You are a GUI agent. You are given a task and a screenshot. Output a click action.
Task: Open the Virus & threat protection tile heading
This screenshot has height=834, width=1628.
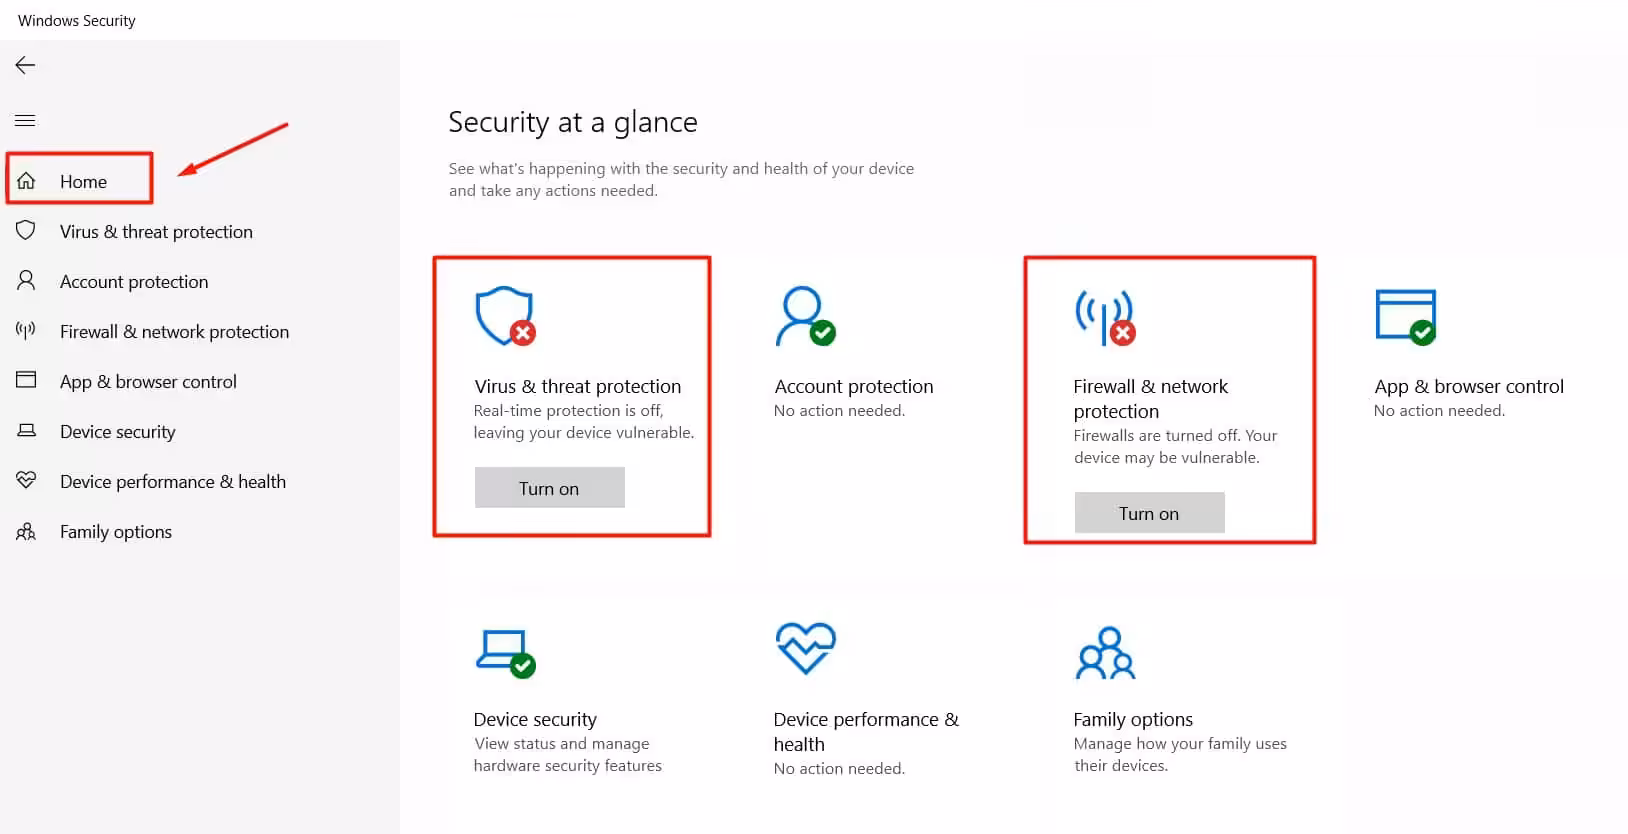click(x=577, y=386)
